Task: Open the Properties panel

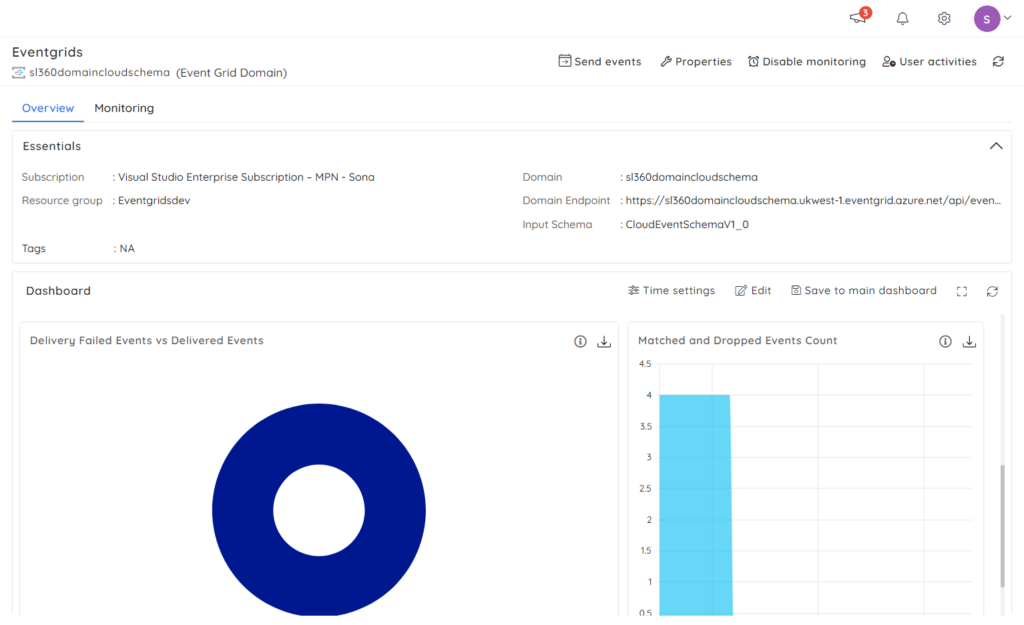Action: click(x=695, y=61)
